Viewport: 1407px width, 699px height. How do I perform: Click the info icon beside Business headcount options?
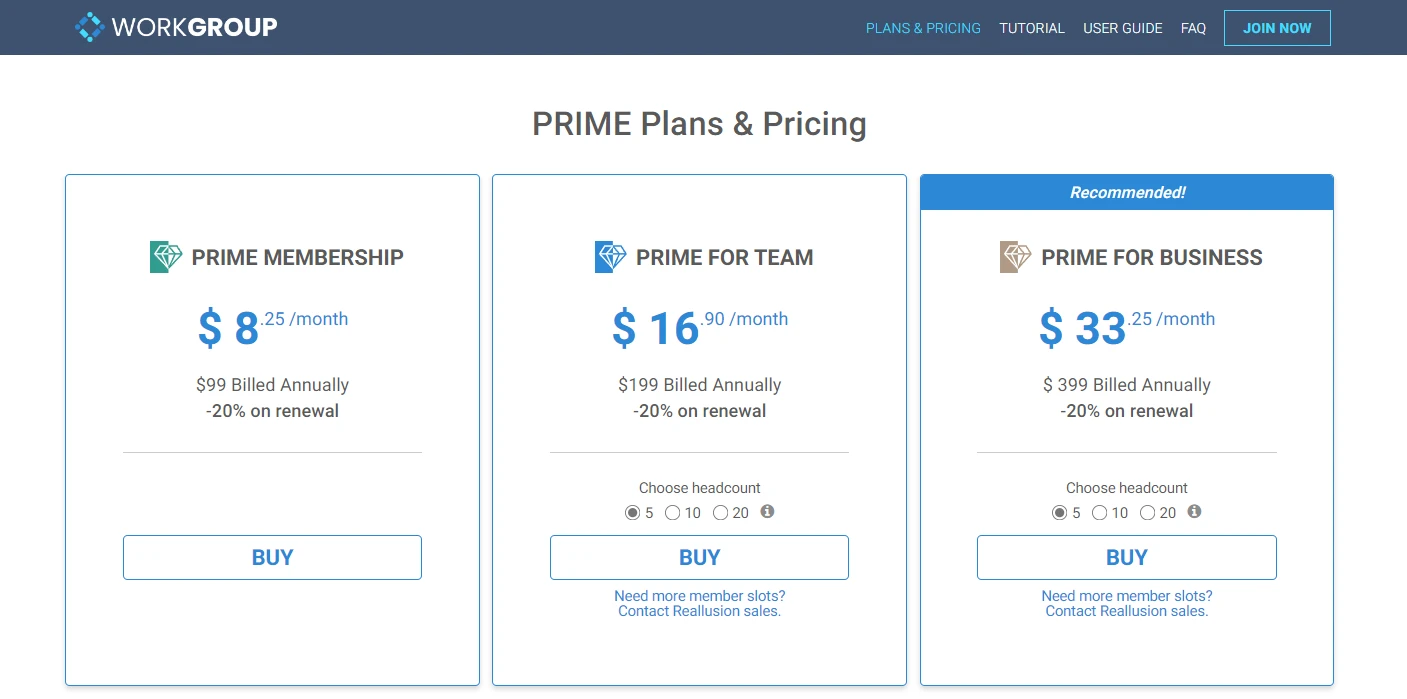click(x=1194, y=512)
